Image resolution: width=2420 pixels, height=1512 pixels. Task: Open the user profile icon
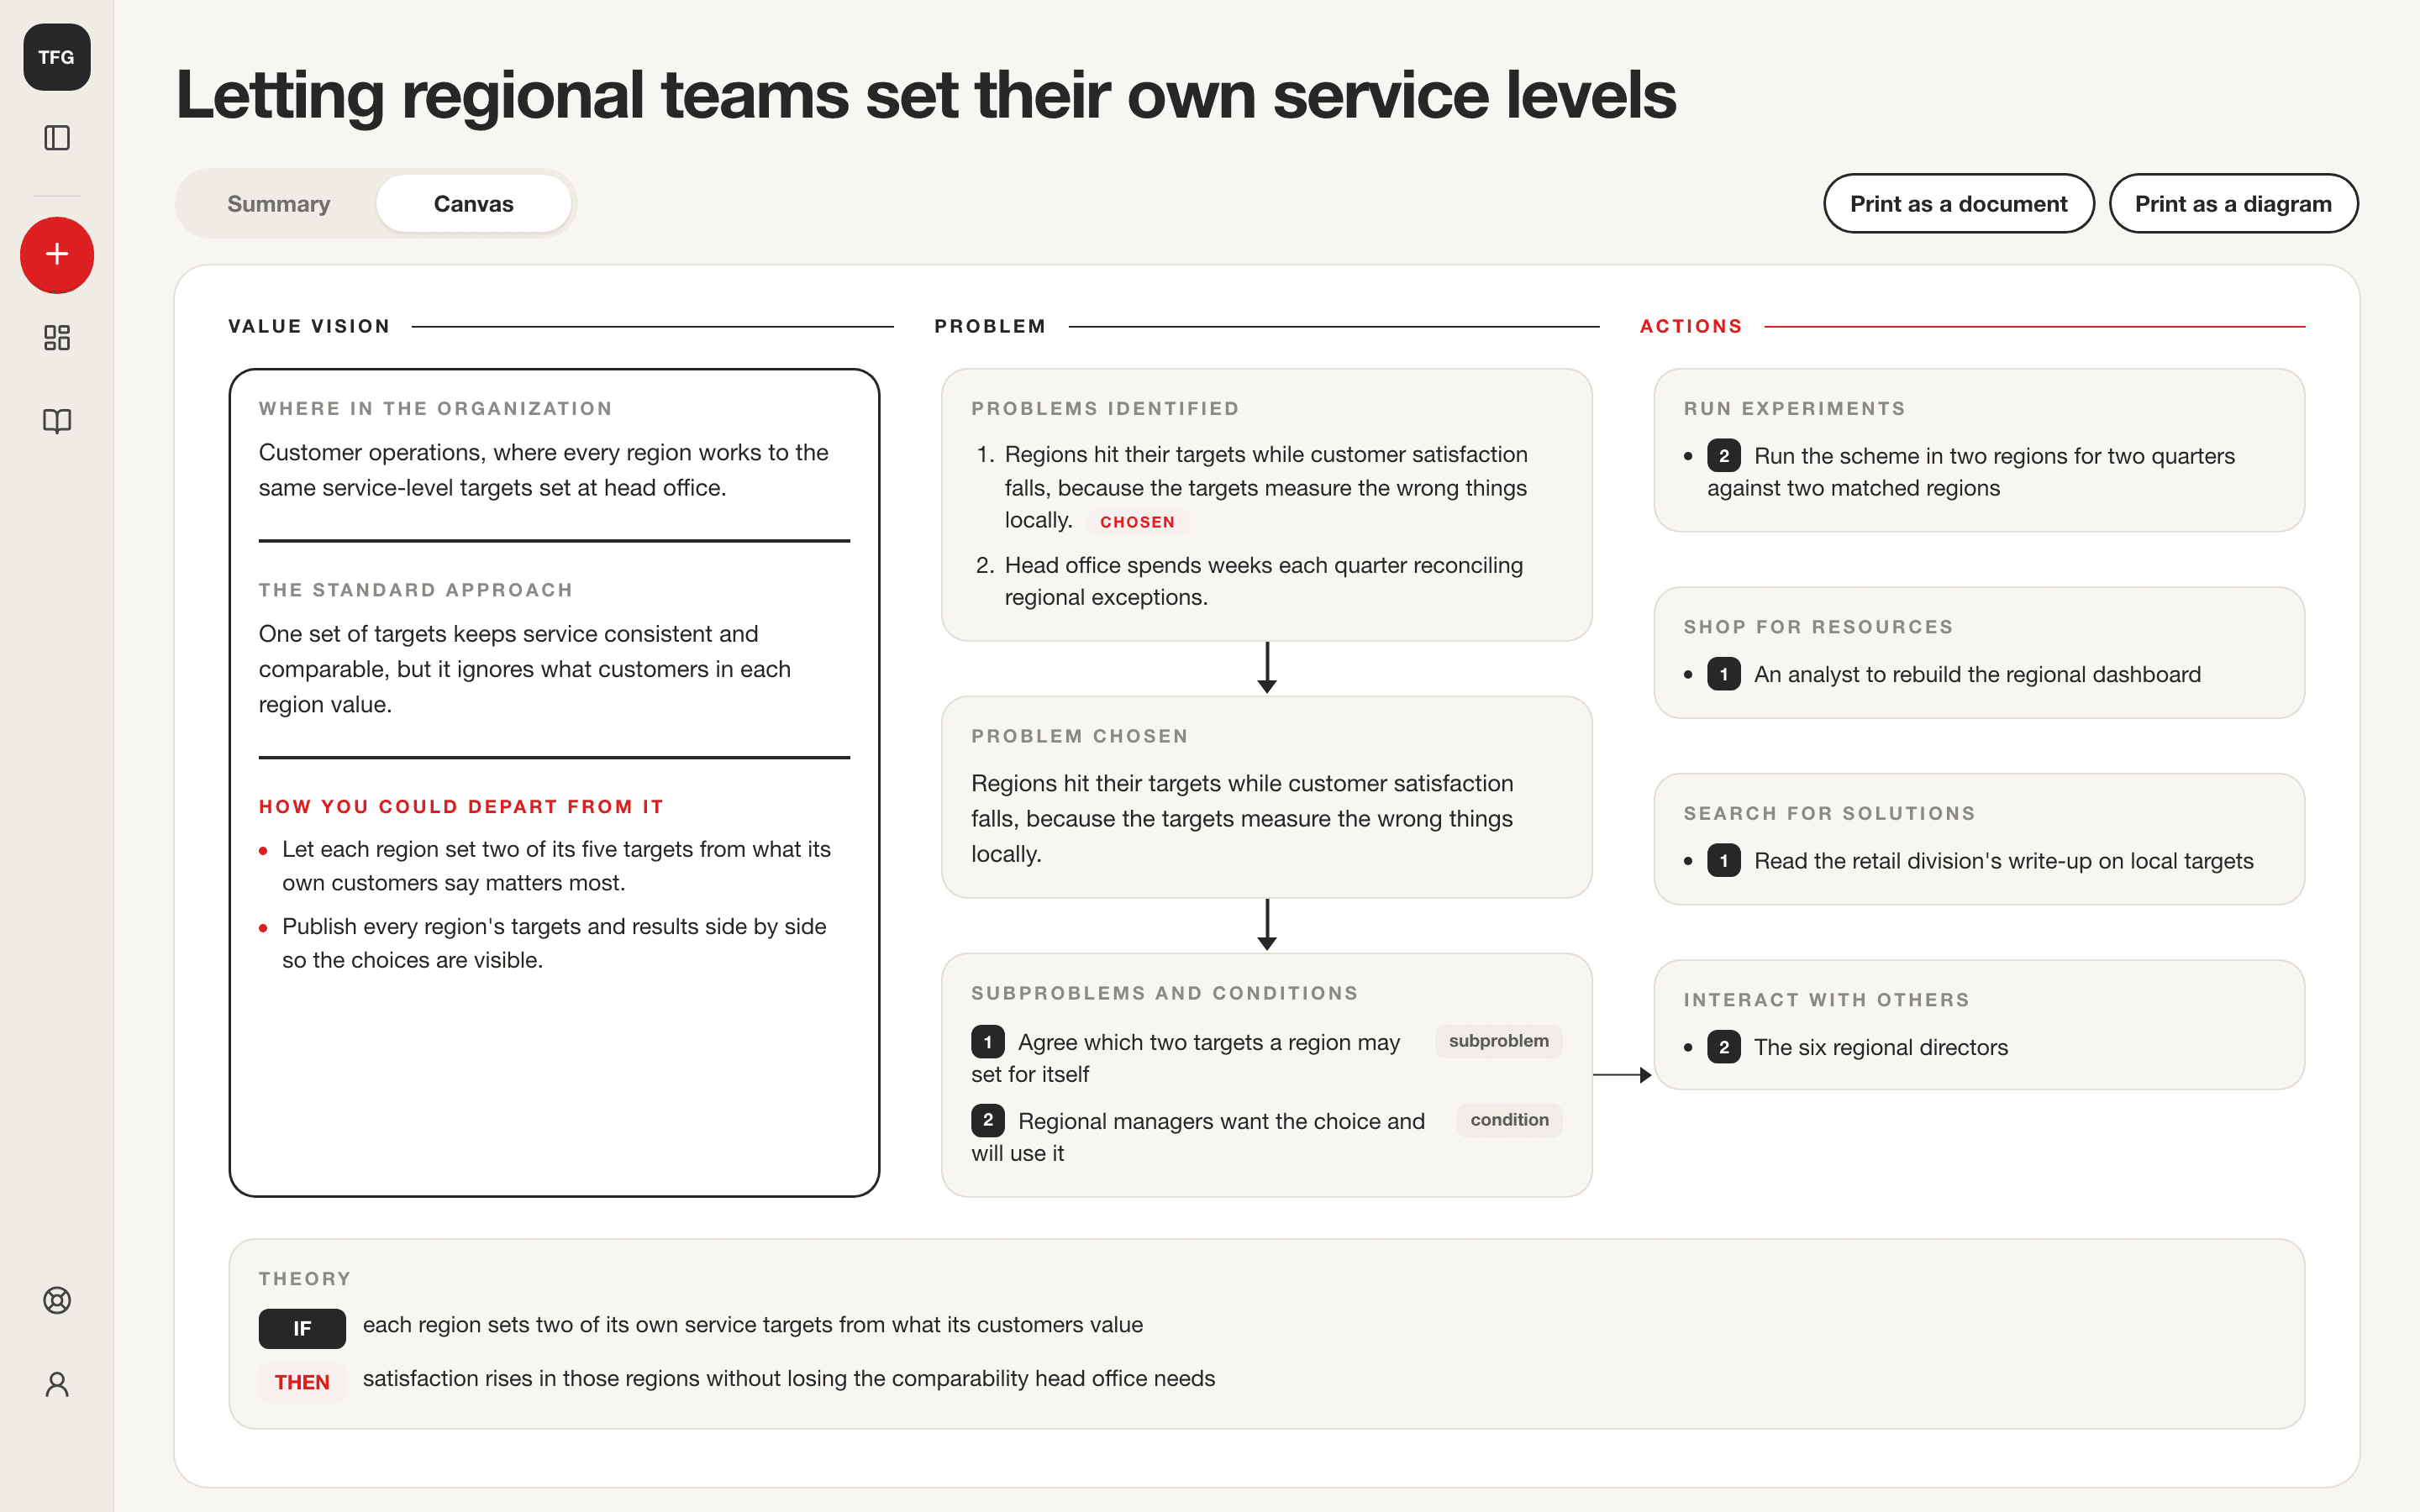pos(57,1384)
